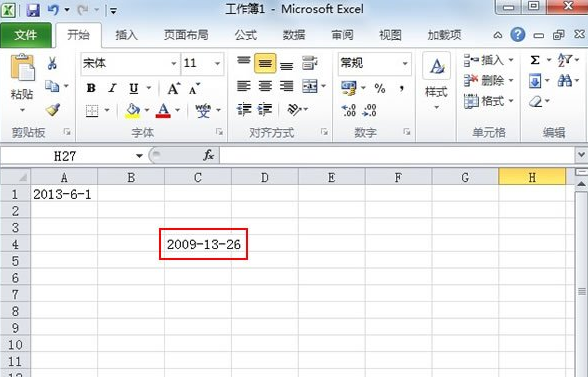Click the green 文件 button
This screenshot has height=377, width=588.
click(x=26, y=35)
